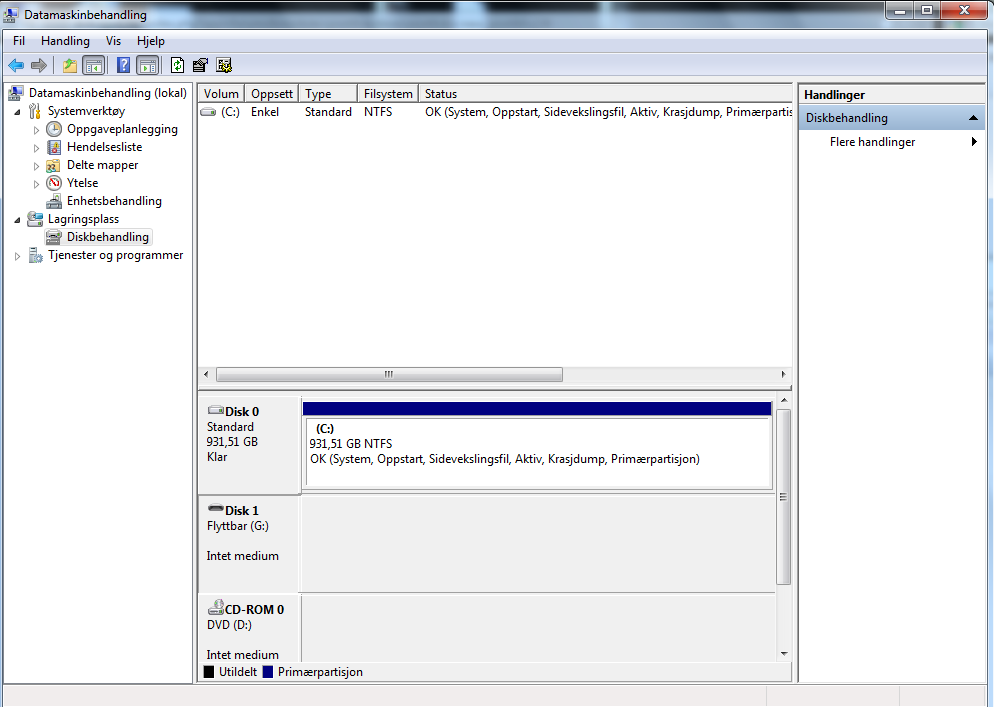Screen dimensions: 994x707
Task: Toggle the console tree pane toolbar button
Action: pos(93,65)
